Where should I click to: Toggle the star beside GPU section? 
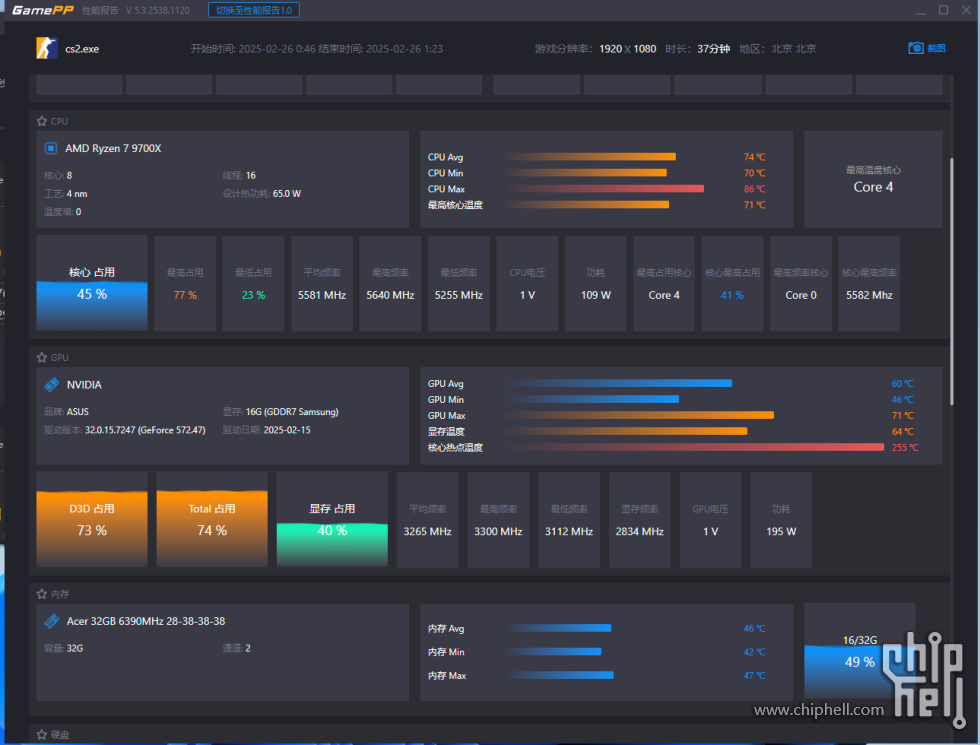click(42, 358)
